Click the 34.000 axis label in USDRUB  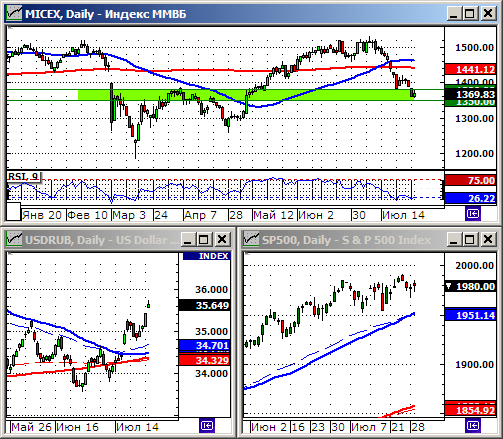(211, 373)
